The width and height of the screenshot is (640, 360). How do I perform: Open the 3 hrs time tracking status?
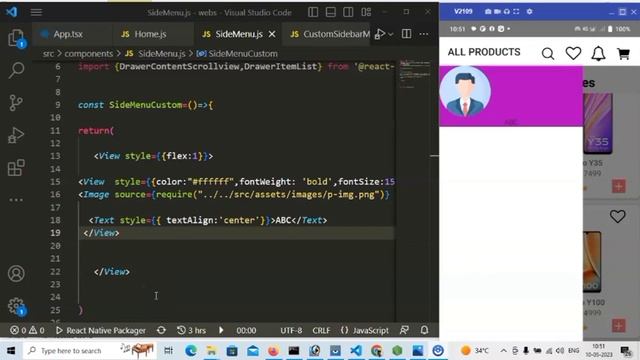tap(191, 330)
